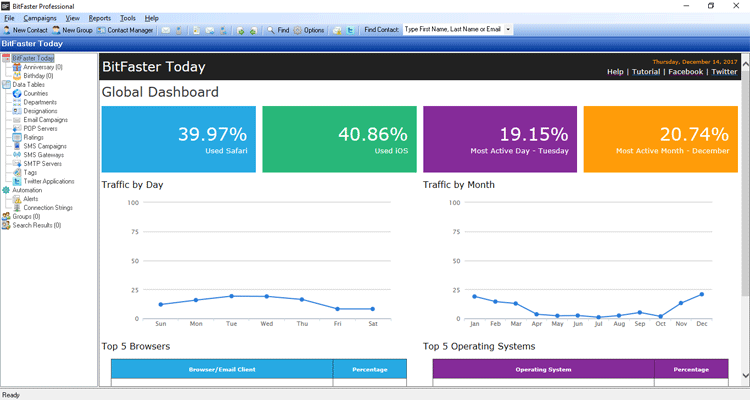Click the blue Used Safari tile
750x400 pixels.
(178, 139)
